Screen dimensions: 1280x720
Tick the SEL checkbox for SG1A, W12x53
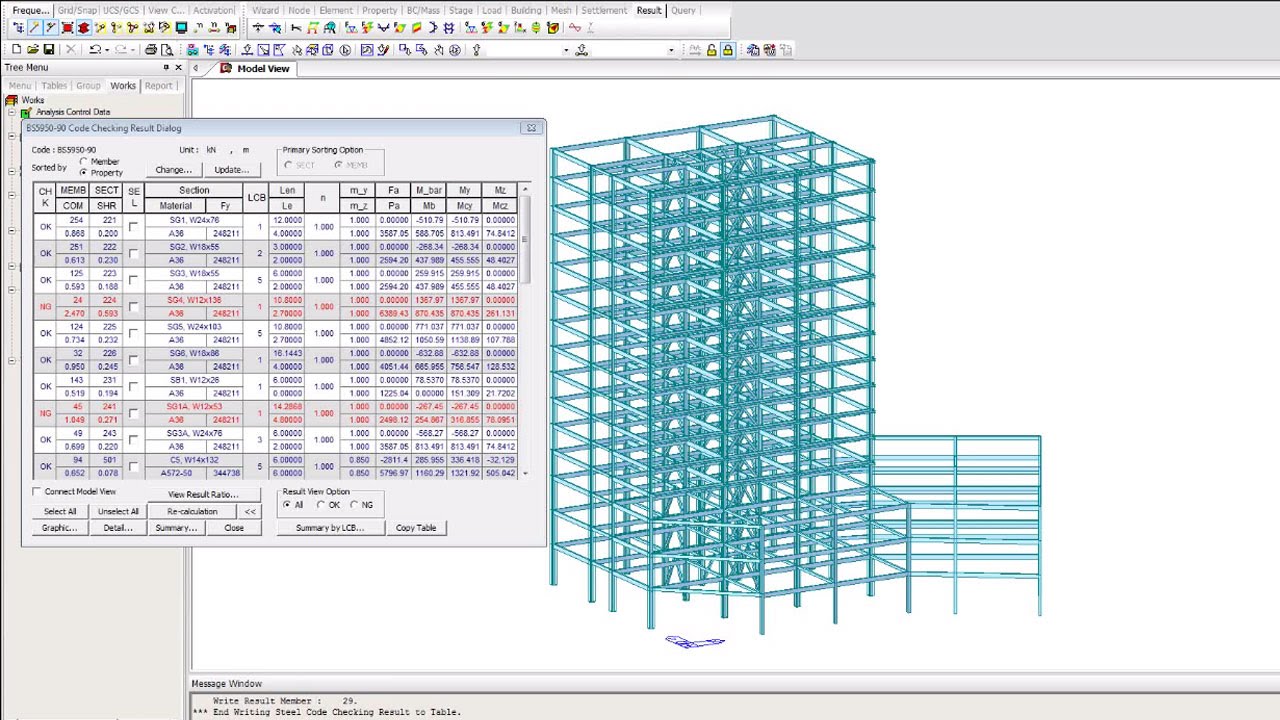133,414
